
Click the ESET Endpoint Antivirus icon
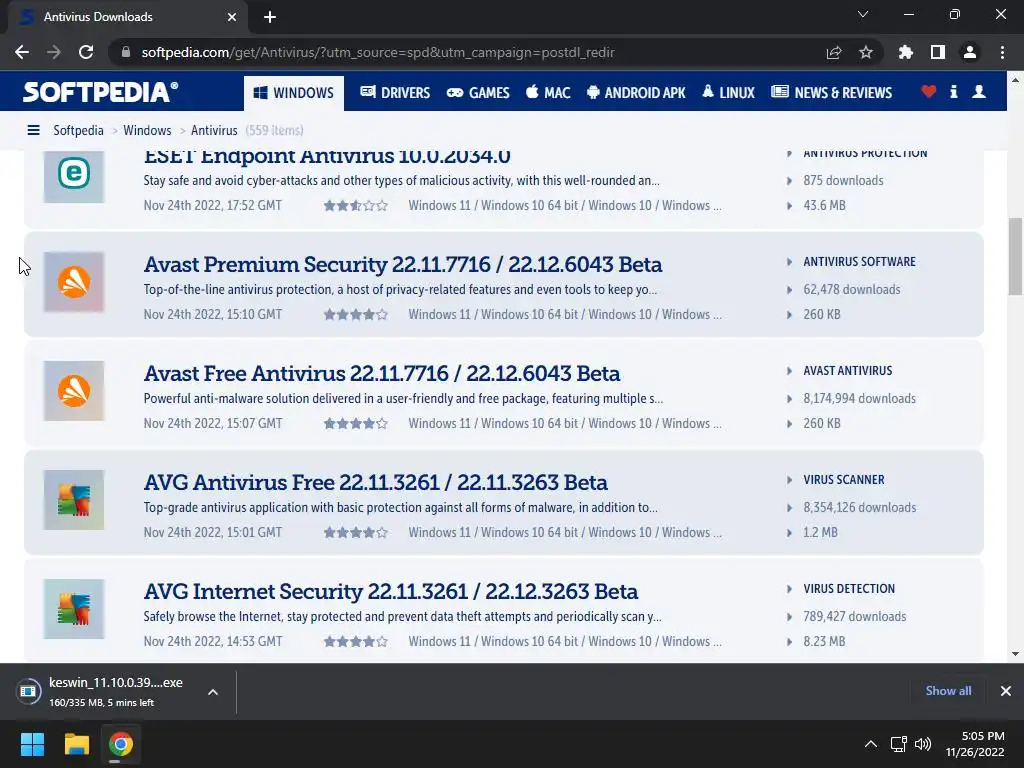point(74,175)
